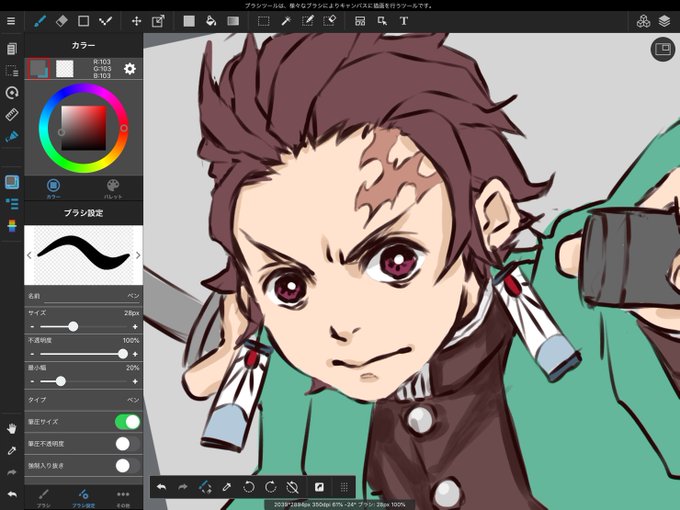Select the Fill rectangle tool
Viewport: 680px width, 510px height.
[189, 21]
